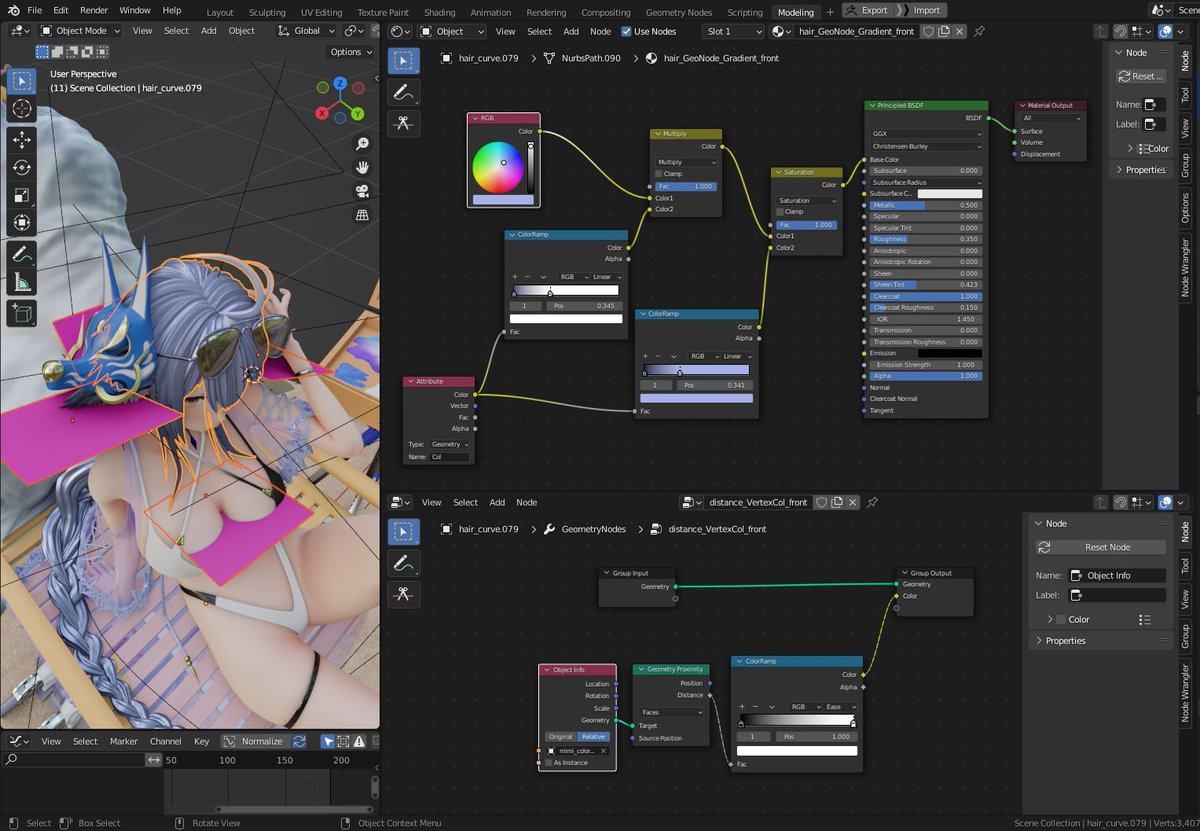Unlink distance_VertexCol_front node group
The width and height of the screenshot is (1200, 831).
[x=853, y=502]
